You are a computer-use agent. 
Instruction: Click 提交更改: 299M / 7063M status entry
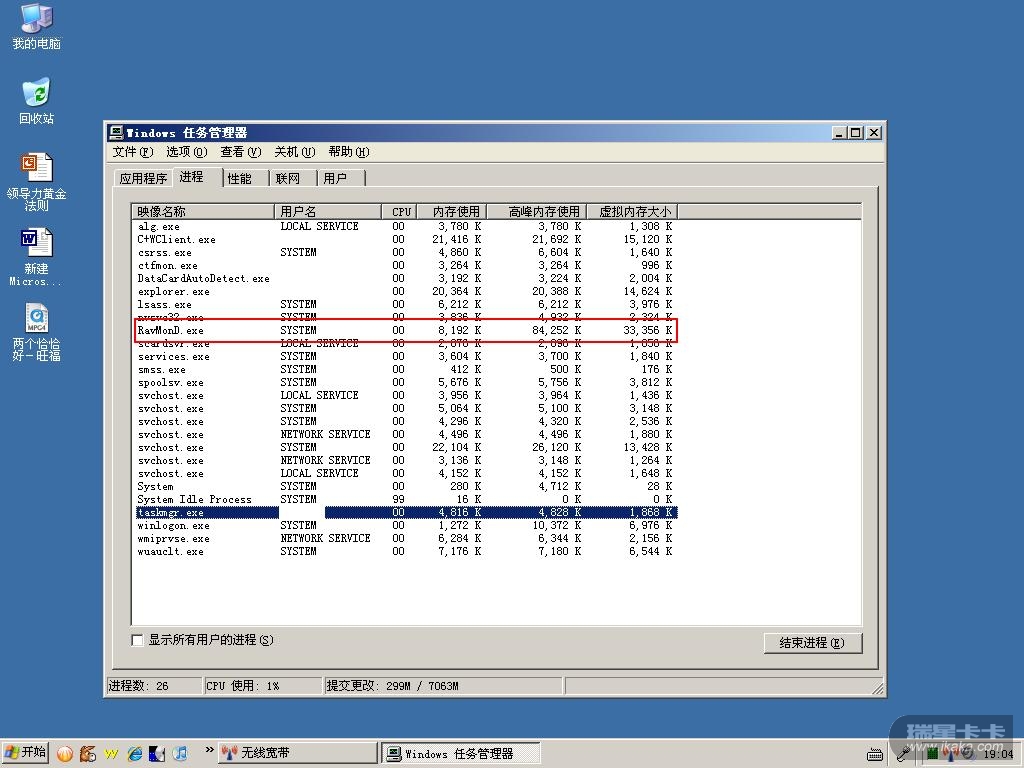pos(443,686)
